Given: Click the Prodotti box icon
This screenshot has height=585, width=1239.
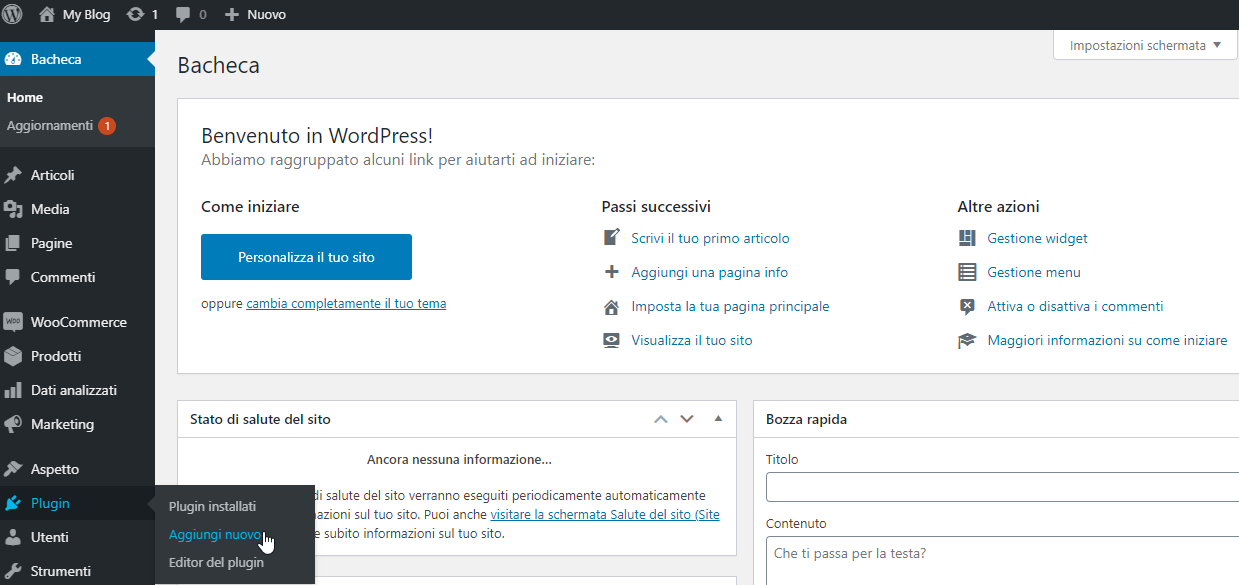Looking at the screenshot, I should pyautogui.click(x=13, y=356).
